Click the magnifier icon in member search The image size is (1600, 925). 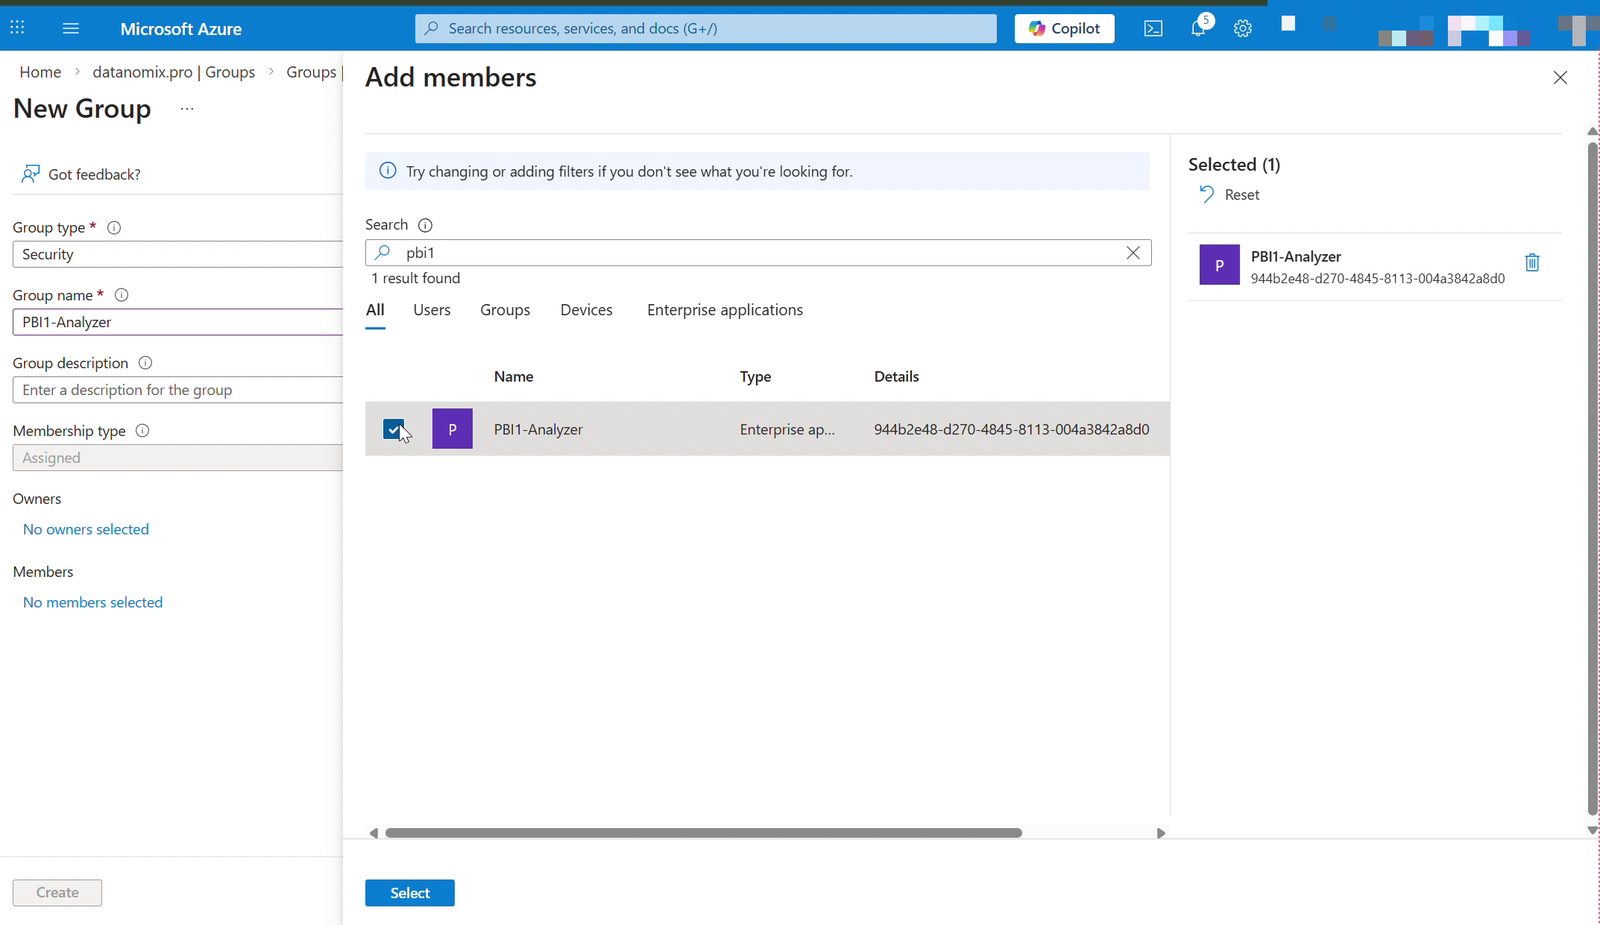click(383, 253)
